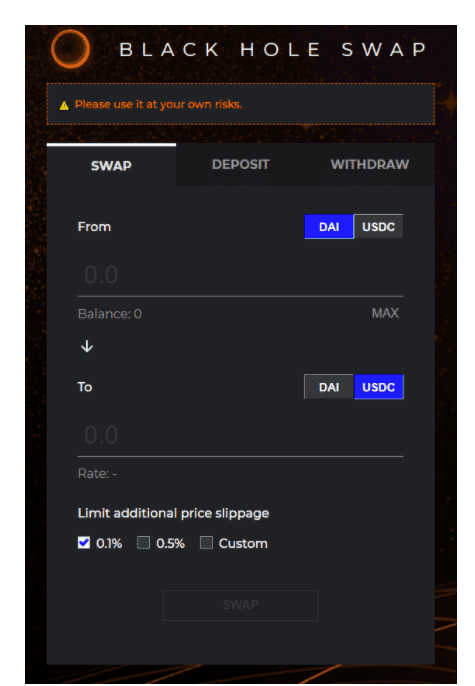This screenshot has height=686, width=475.
Task: Click MAX to use full balance
Action: [x=385, y=313]
